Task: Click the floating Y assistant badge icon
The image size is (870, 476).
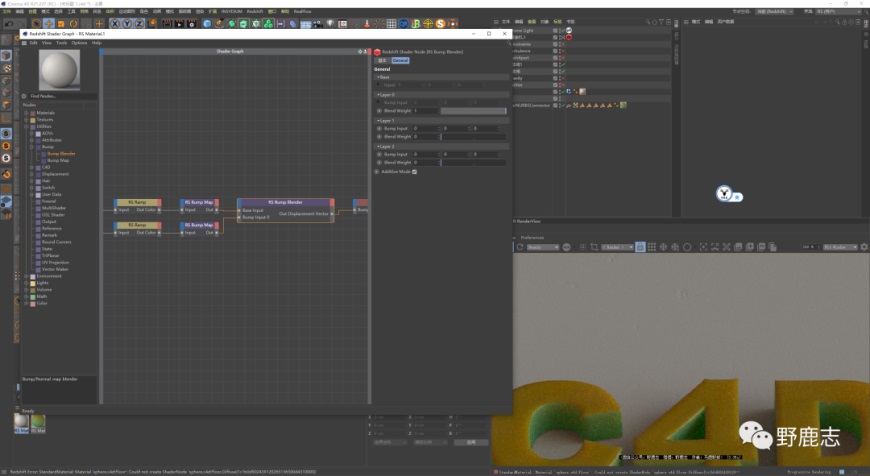Action: tap(724, 193)
